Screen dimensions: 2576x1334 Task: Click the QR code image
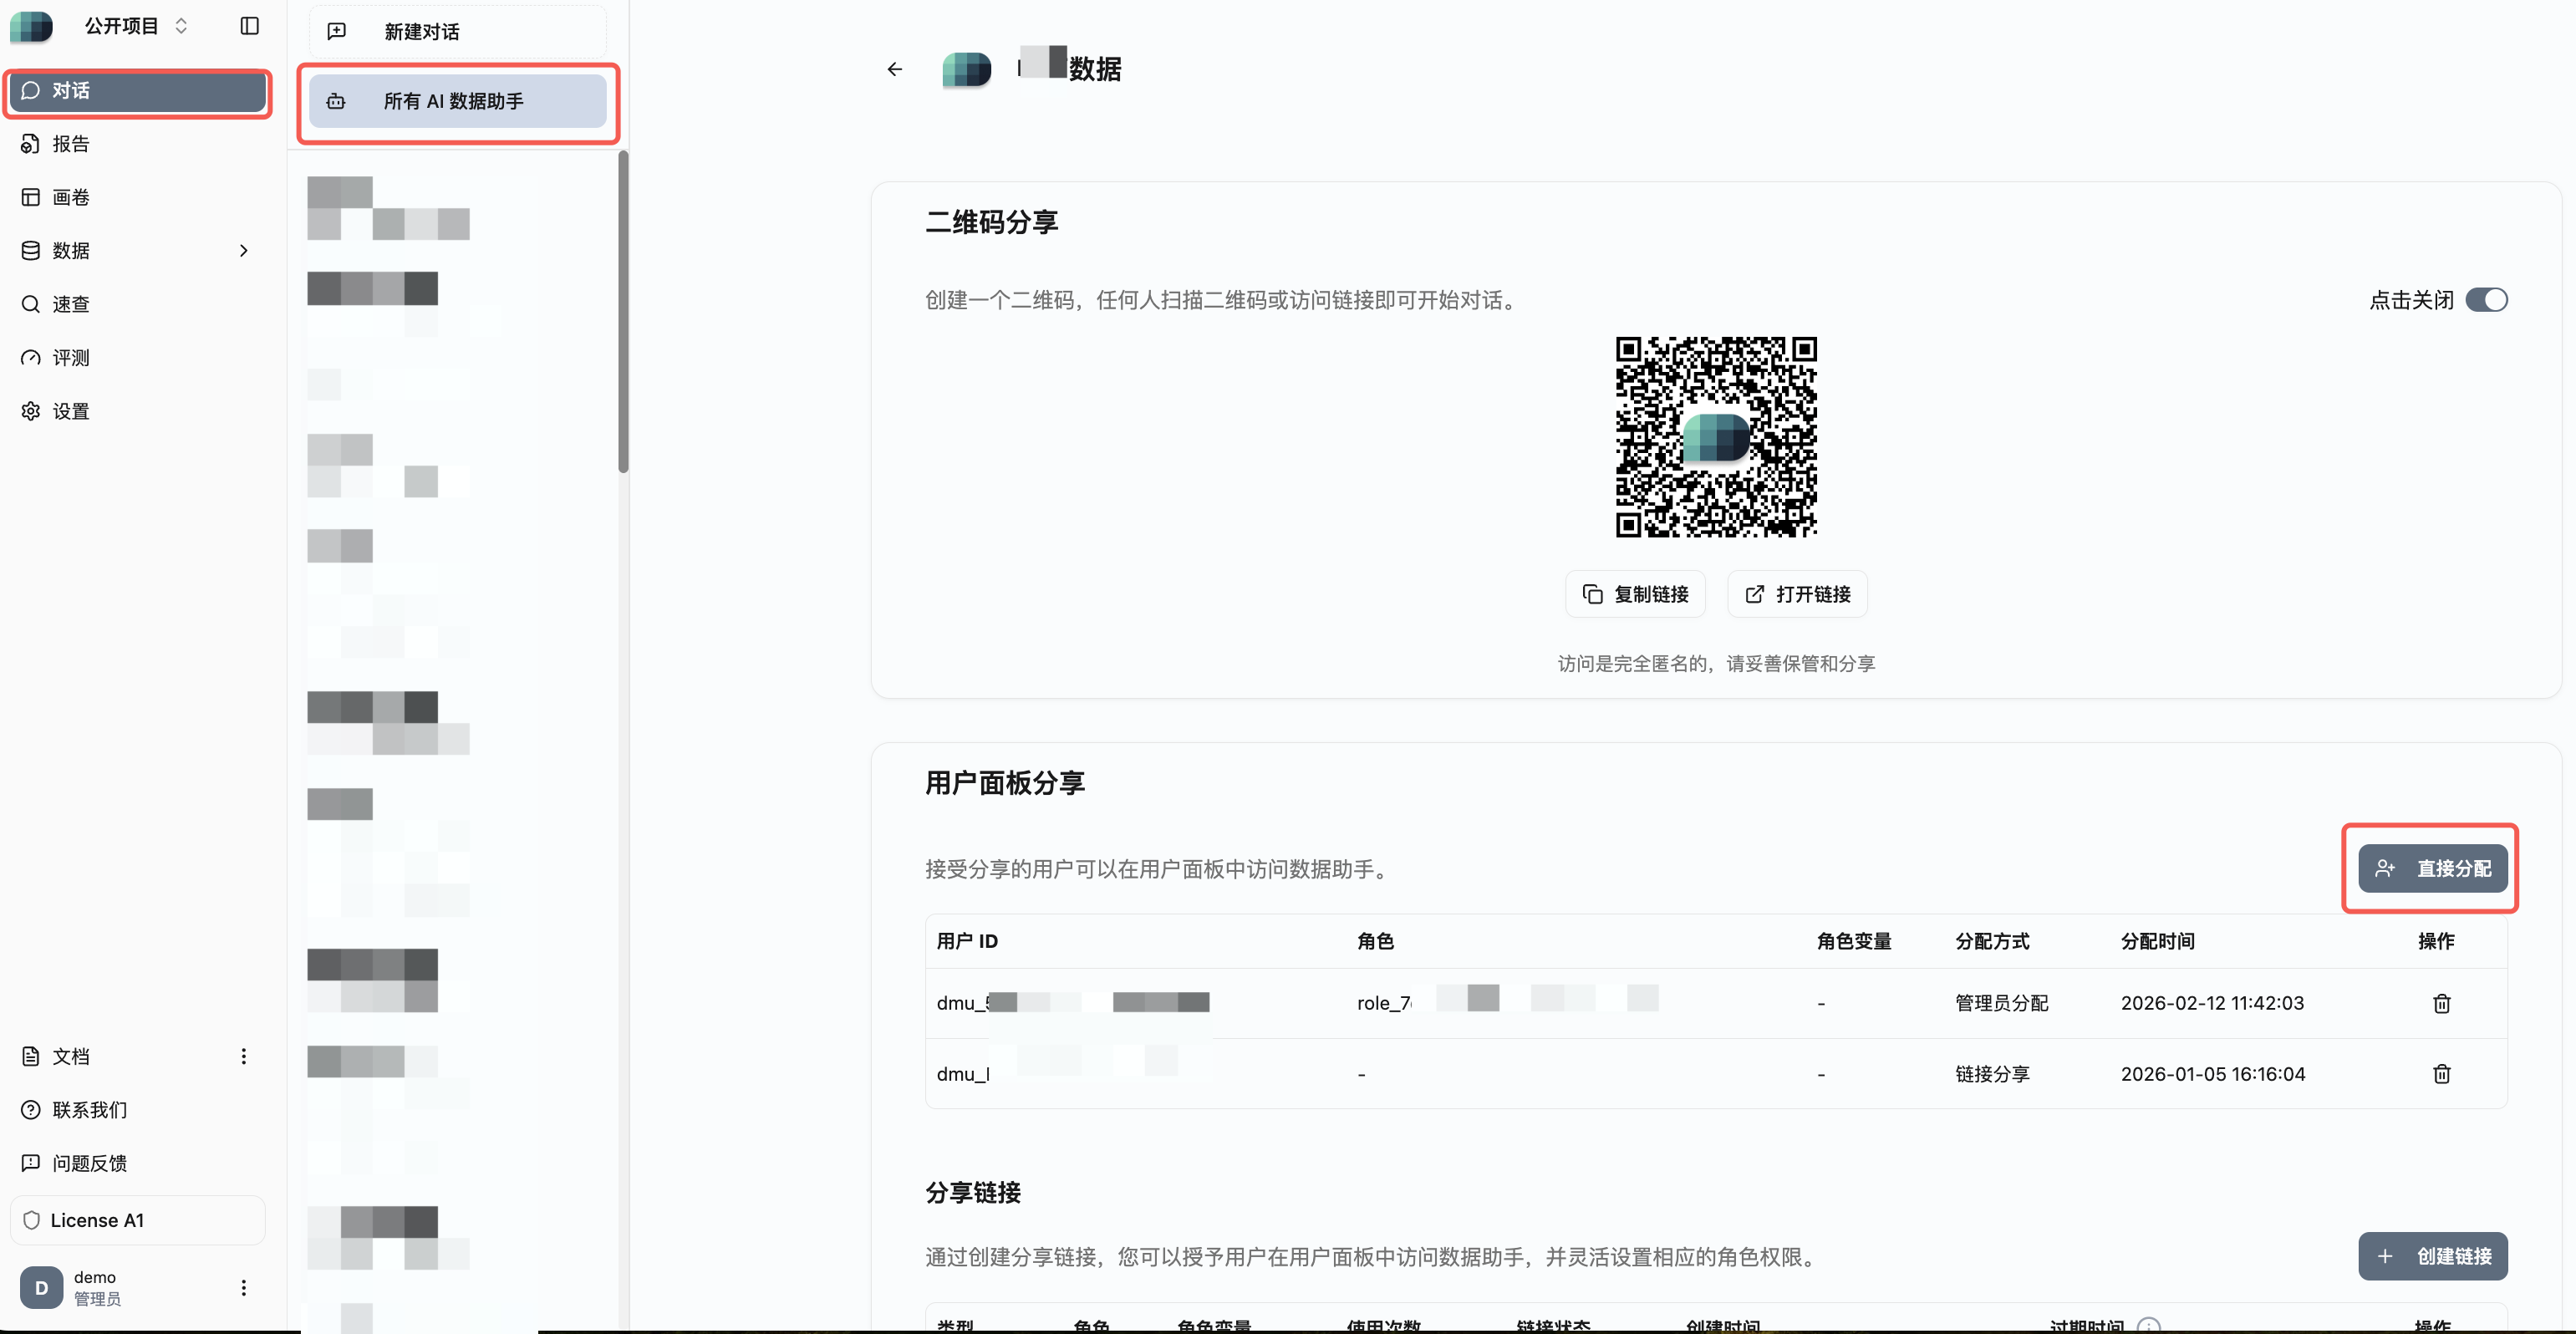pos(1716,437)
